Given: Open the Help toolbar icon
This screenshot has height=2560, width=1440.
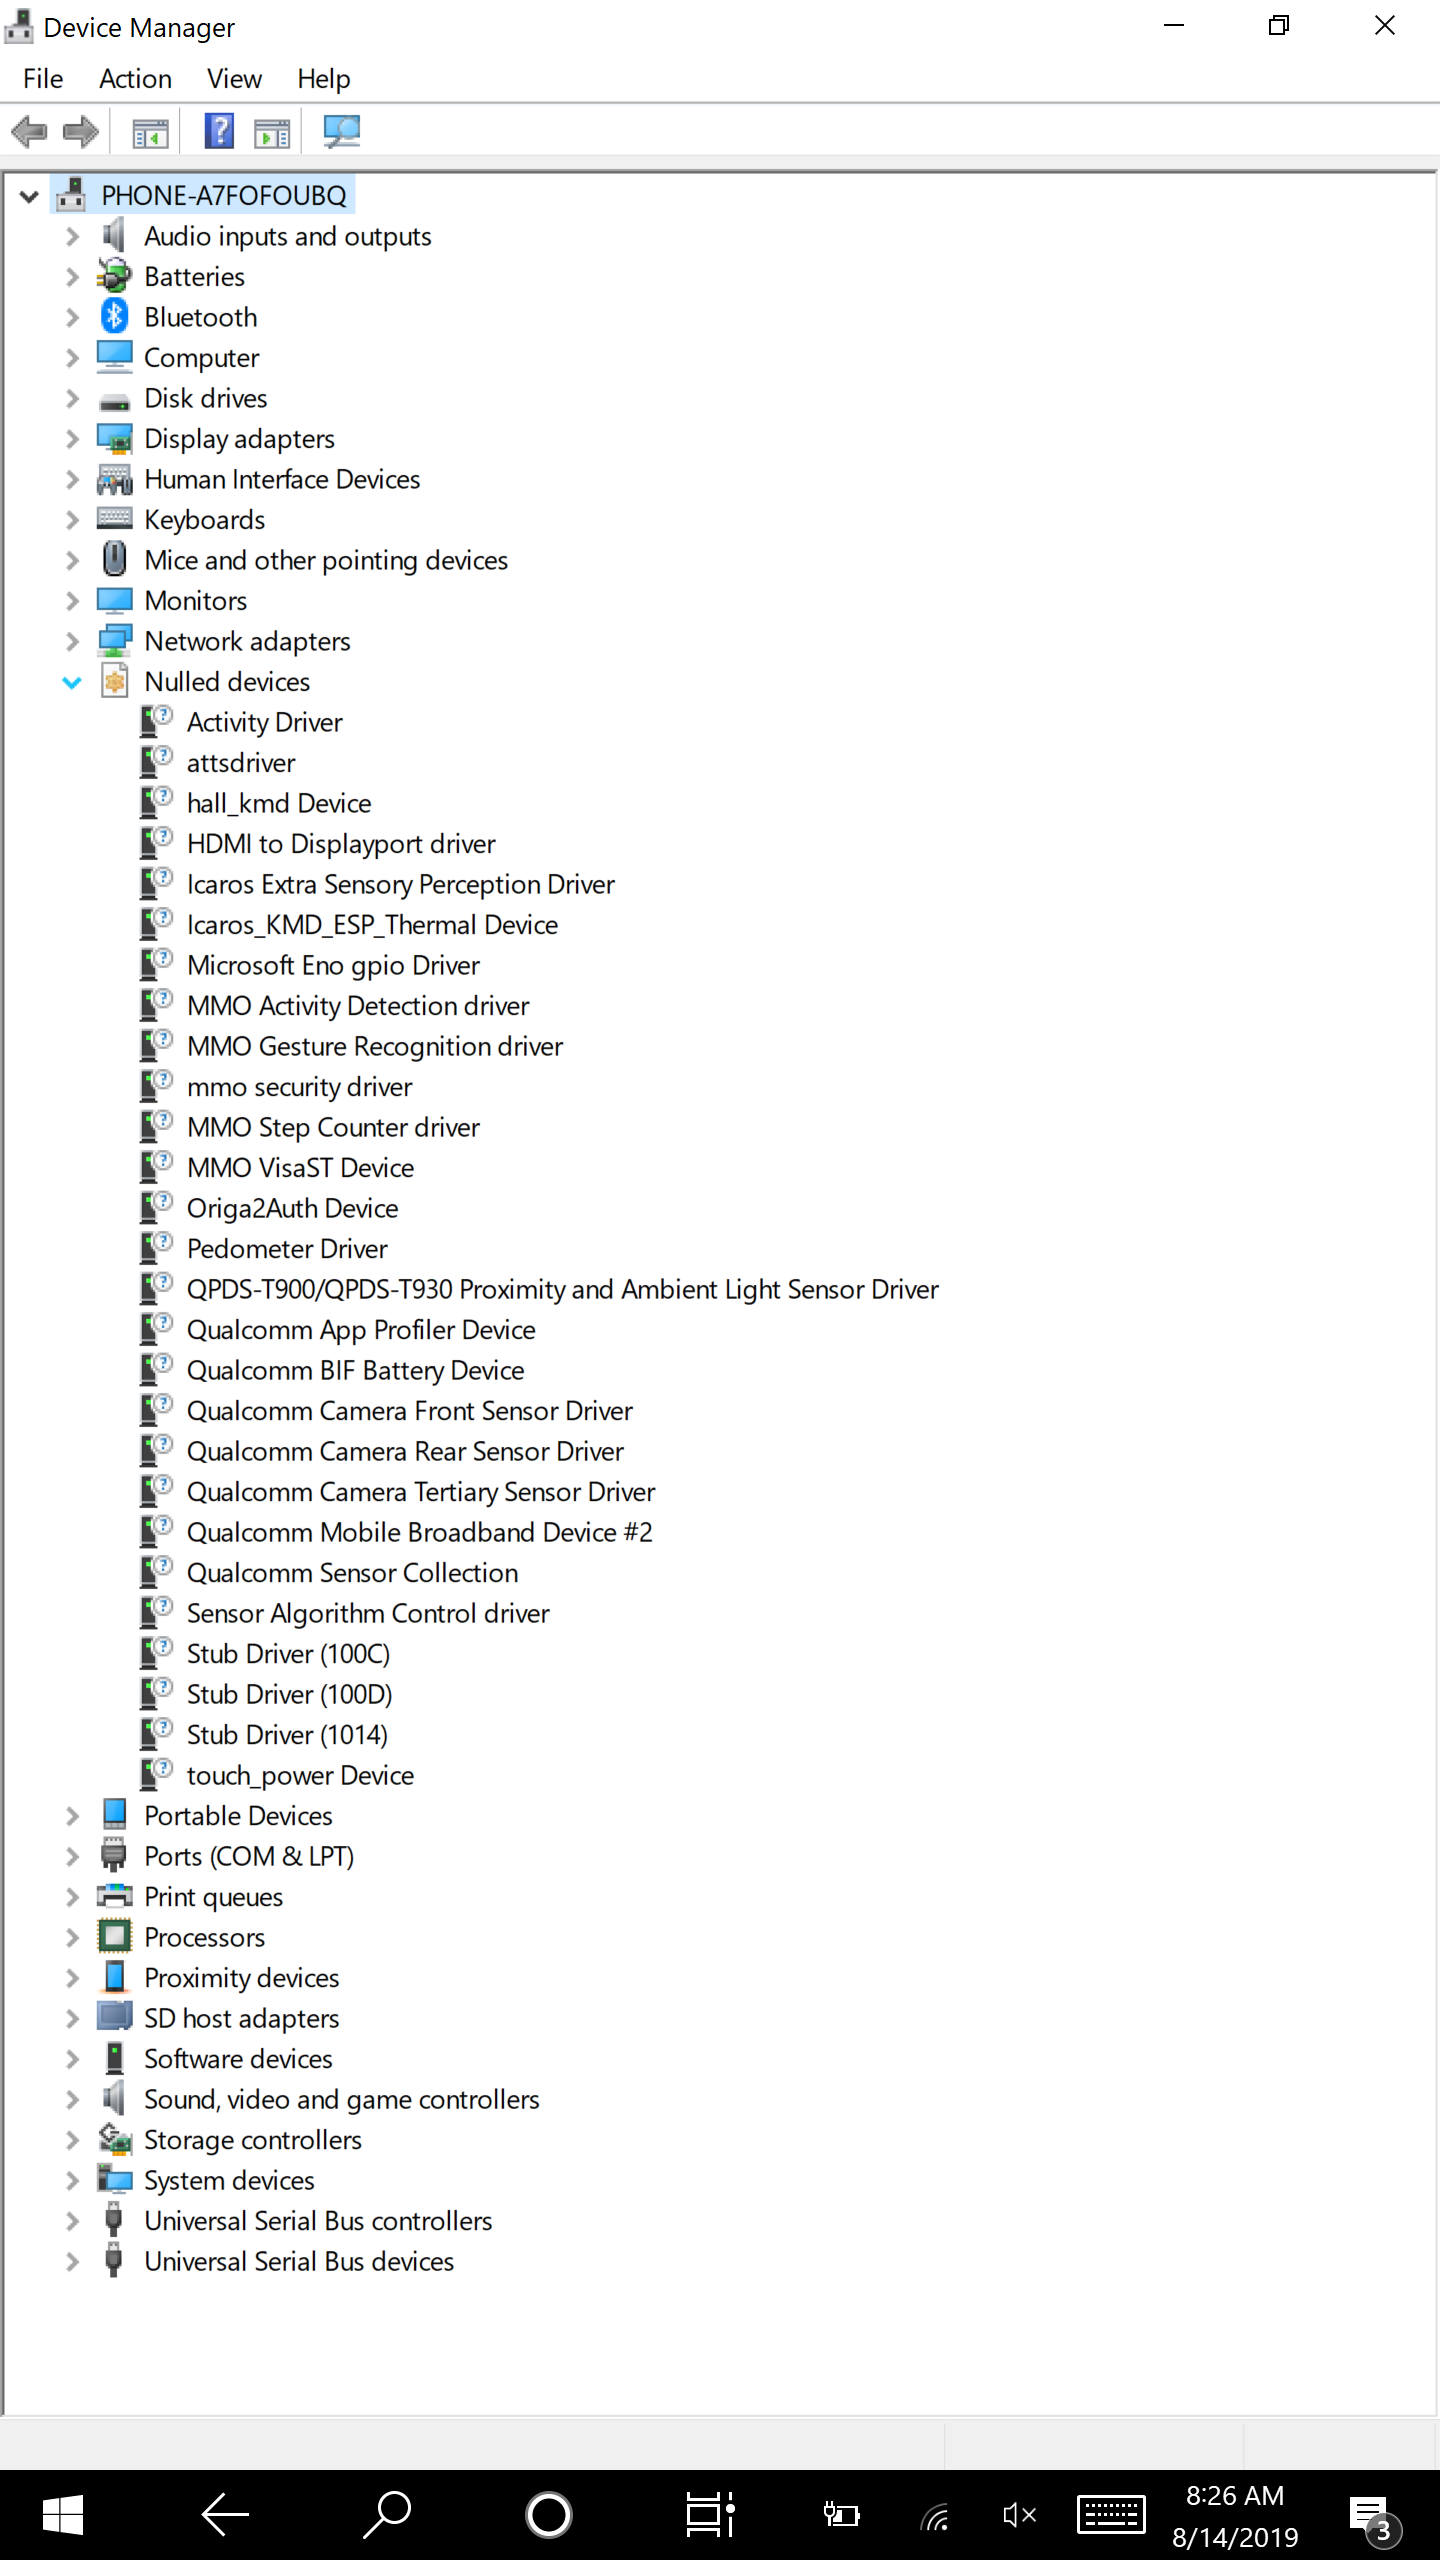Looking at the screenshot, I should tap(219, 131).
